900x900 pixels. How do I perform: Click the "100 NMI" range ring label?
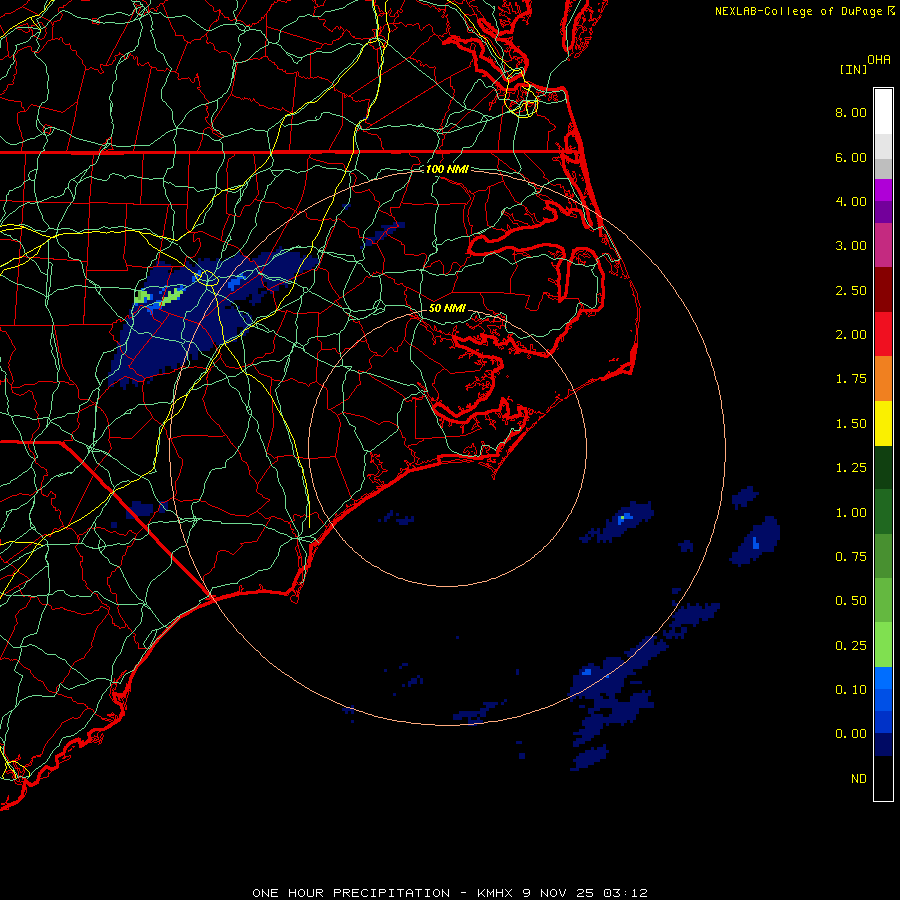(x=447, y=169)
